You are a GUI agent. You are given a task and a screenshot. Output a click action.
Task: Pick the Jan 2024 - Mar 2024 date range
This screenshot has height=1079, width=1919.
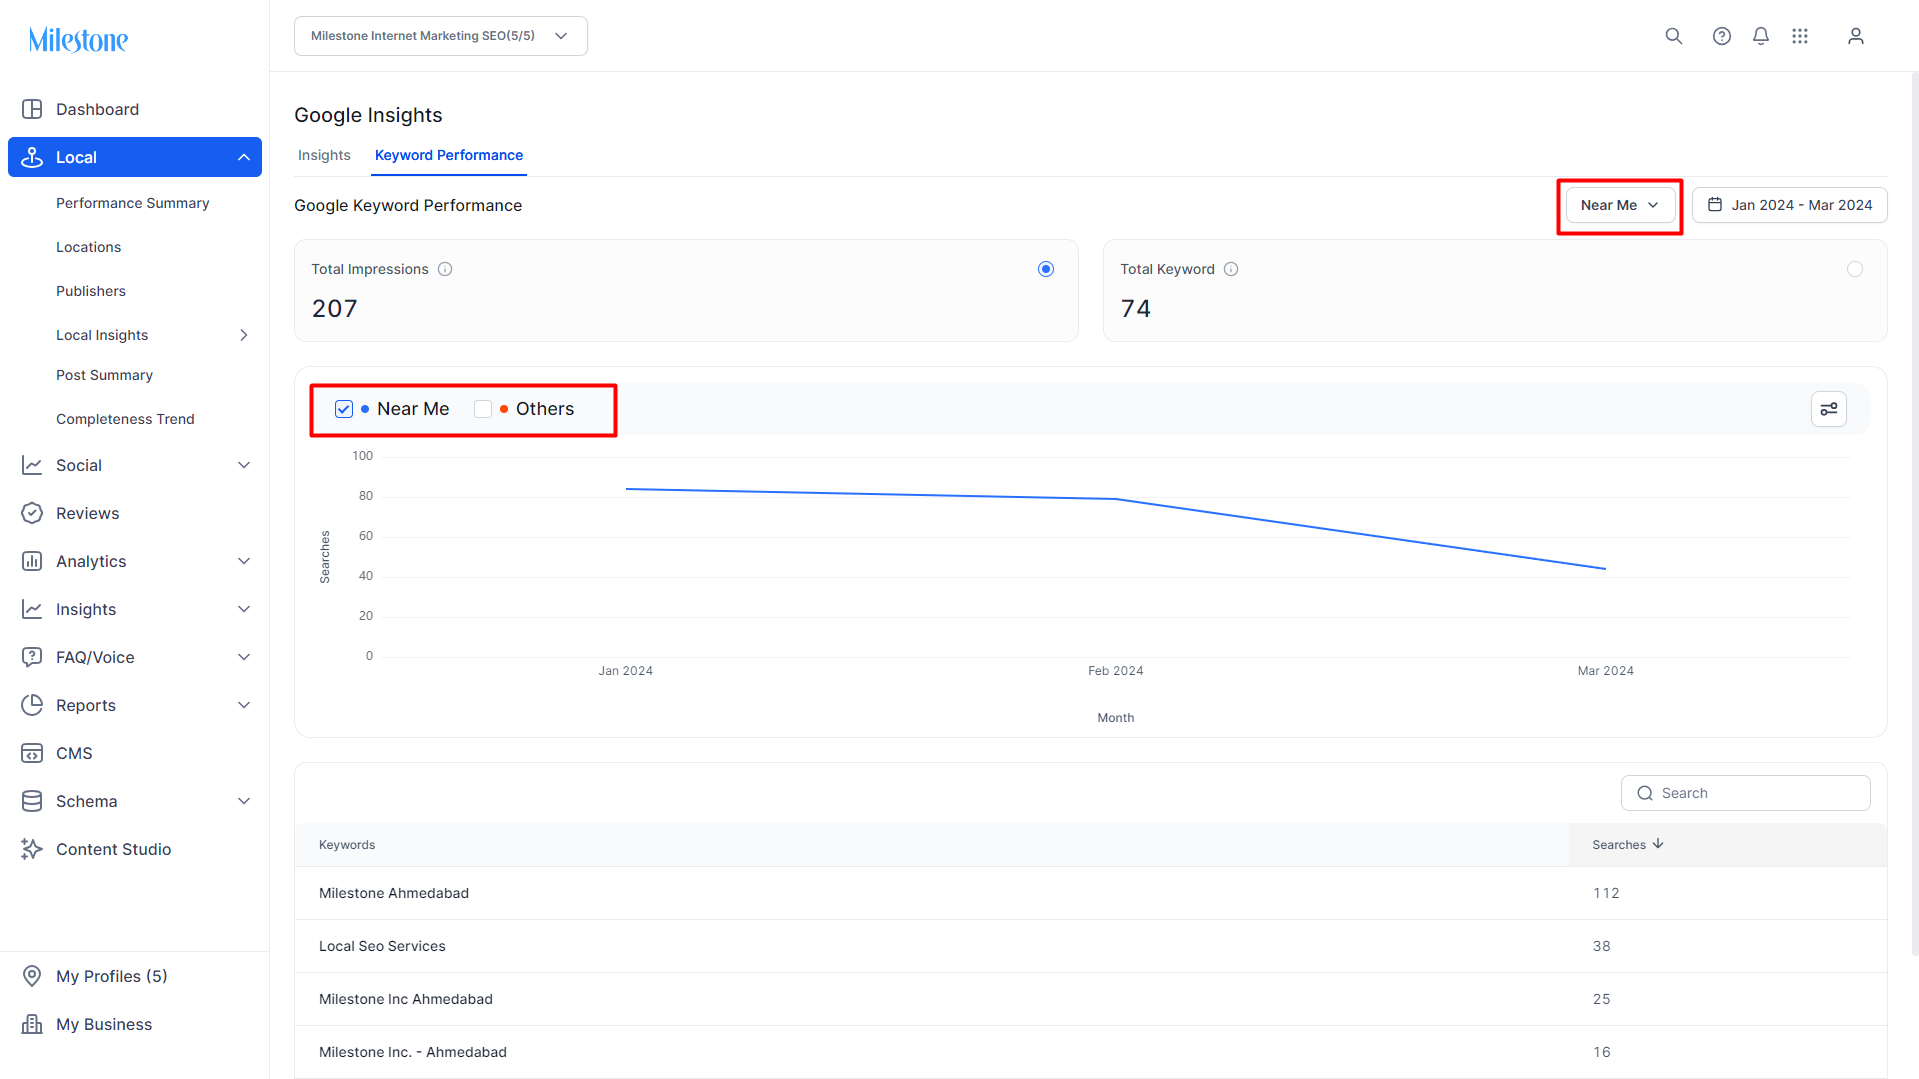[x=1790, y=205]
